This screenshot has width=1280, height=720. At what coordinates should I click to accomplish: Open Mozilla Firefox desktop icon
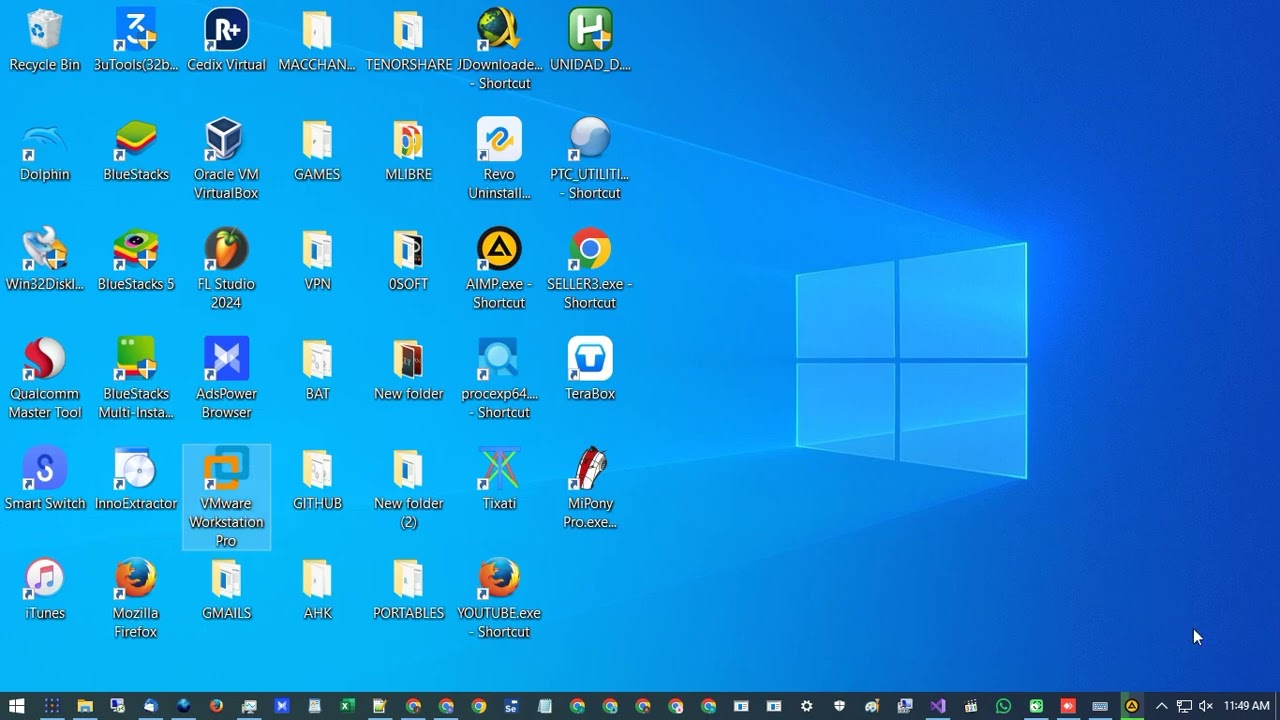136,598
